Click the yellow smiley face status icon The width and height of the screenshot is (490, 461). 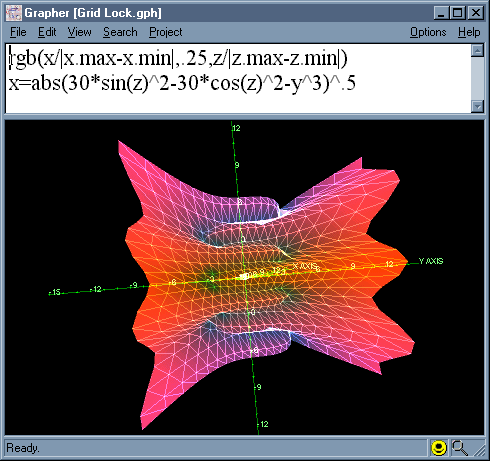point(439,448)
